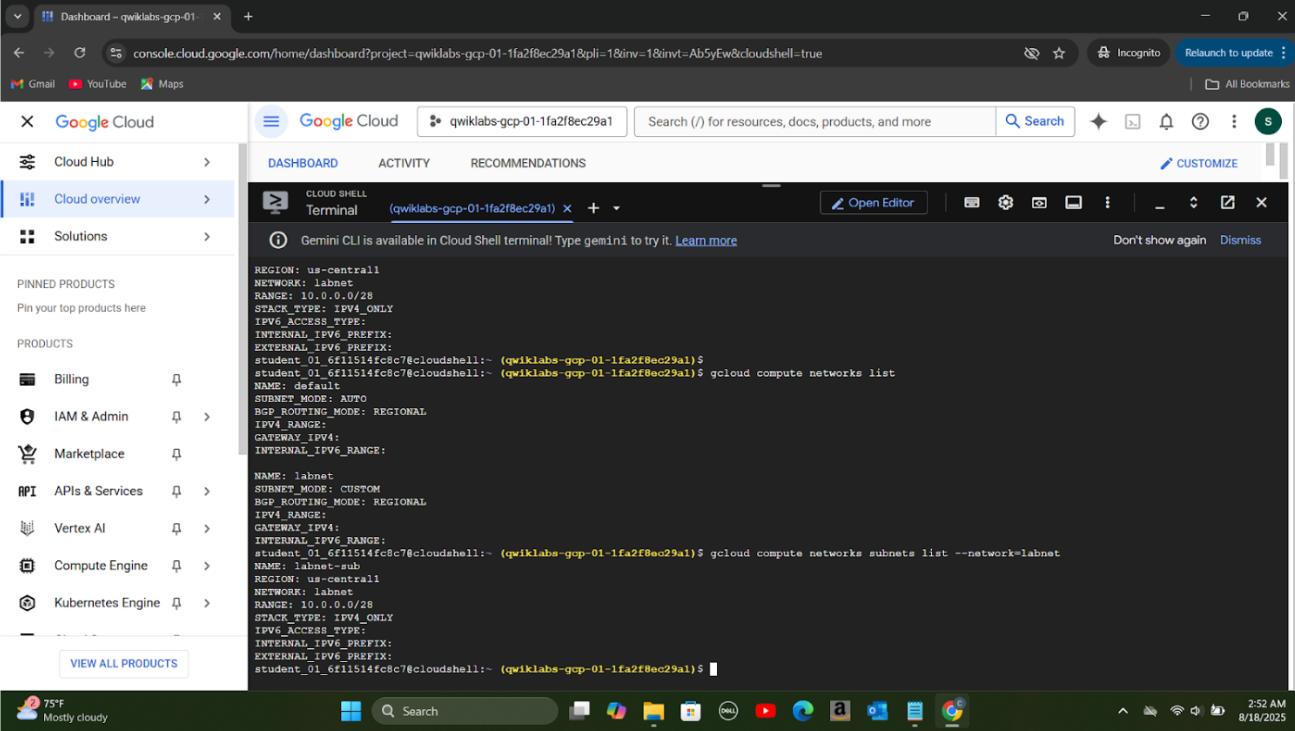Click the hamburger navigation menu icon
This screenshot has width=1295, height=731.
pyautogui.click(x=271, y=122)
